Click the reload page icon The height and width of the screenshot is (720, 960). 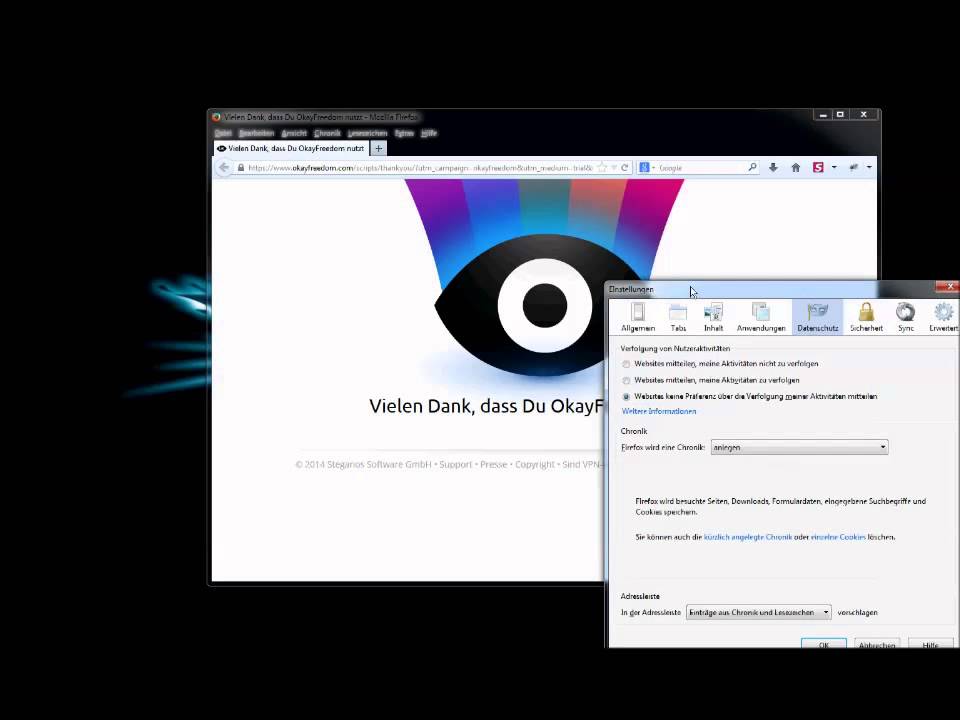[624, 167]
